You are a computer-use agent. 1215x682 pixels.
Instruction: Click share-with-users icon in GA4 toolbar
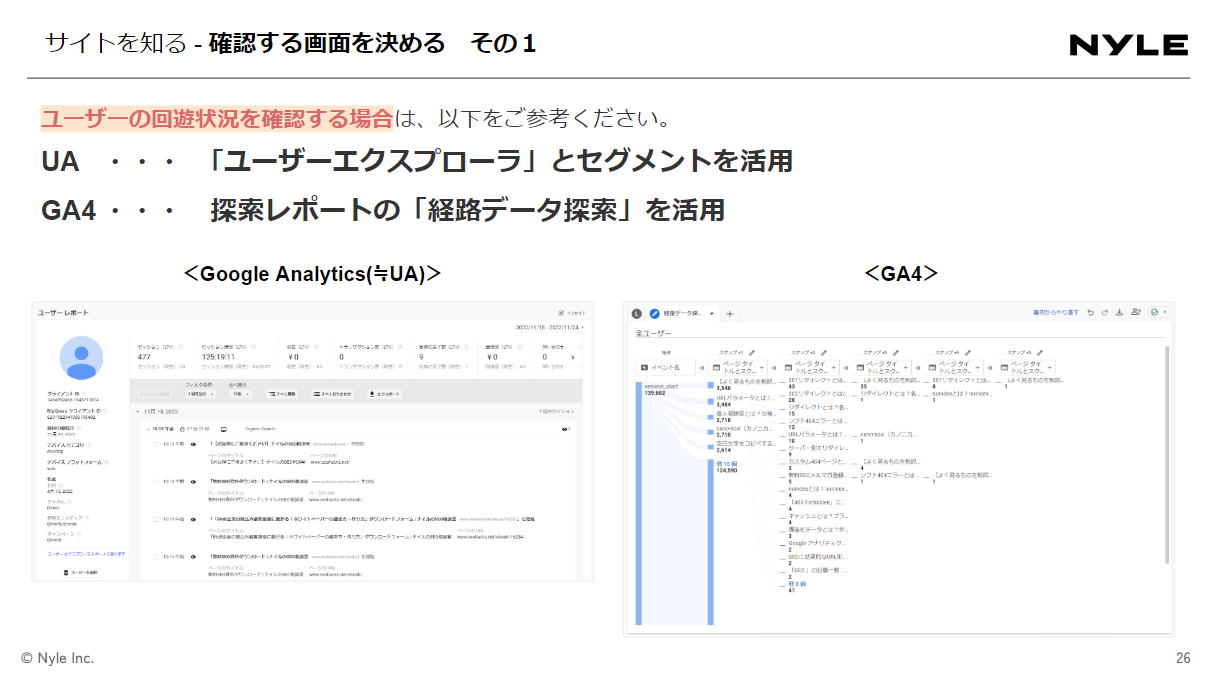coord(1135,312)
